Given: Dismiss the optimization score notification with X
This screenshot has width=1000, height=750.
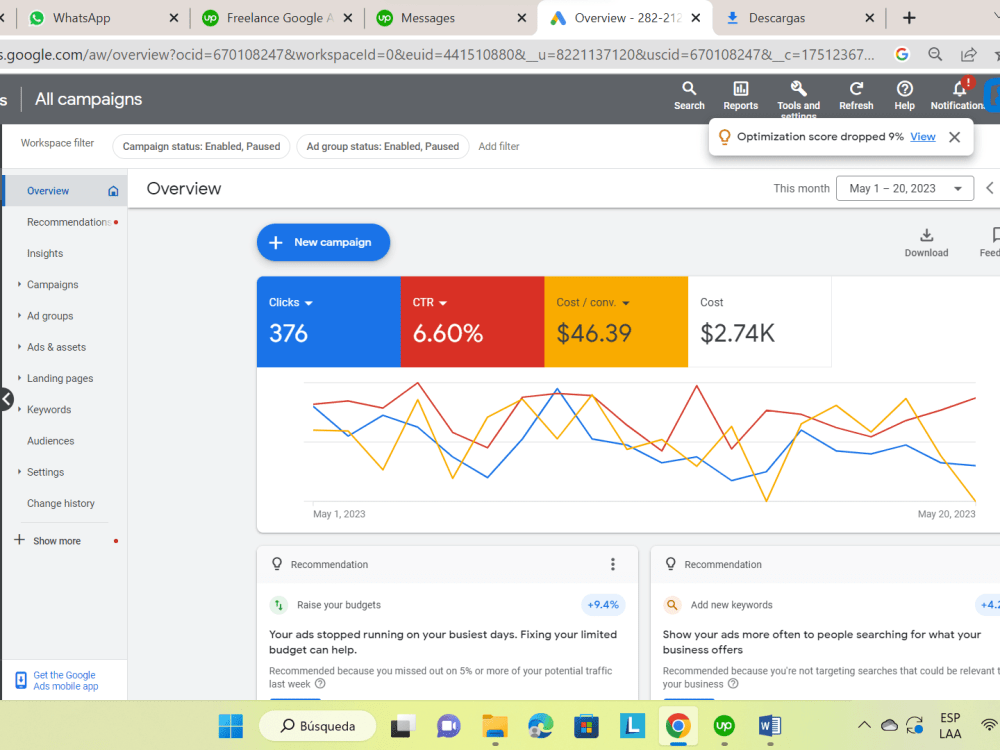Looking at the screenshot, I should (954, 137).
